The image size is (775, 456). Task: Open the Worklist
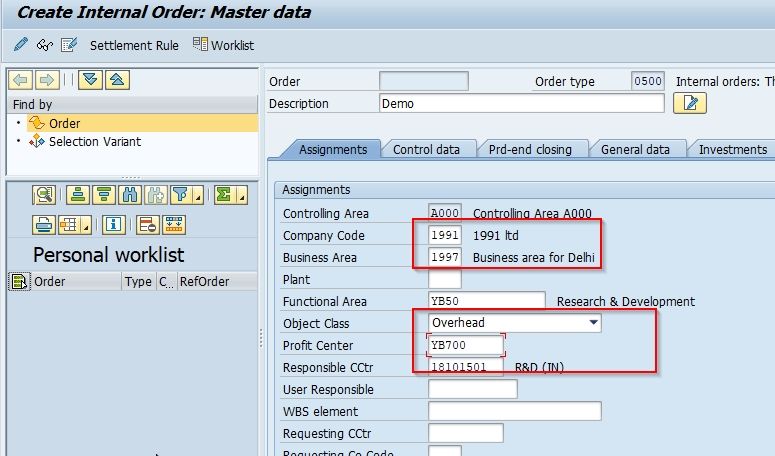pos(223,45)
